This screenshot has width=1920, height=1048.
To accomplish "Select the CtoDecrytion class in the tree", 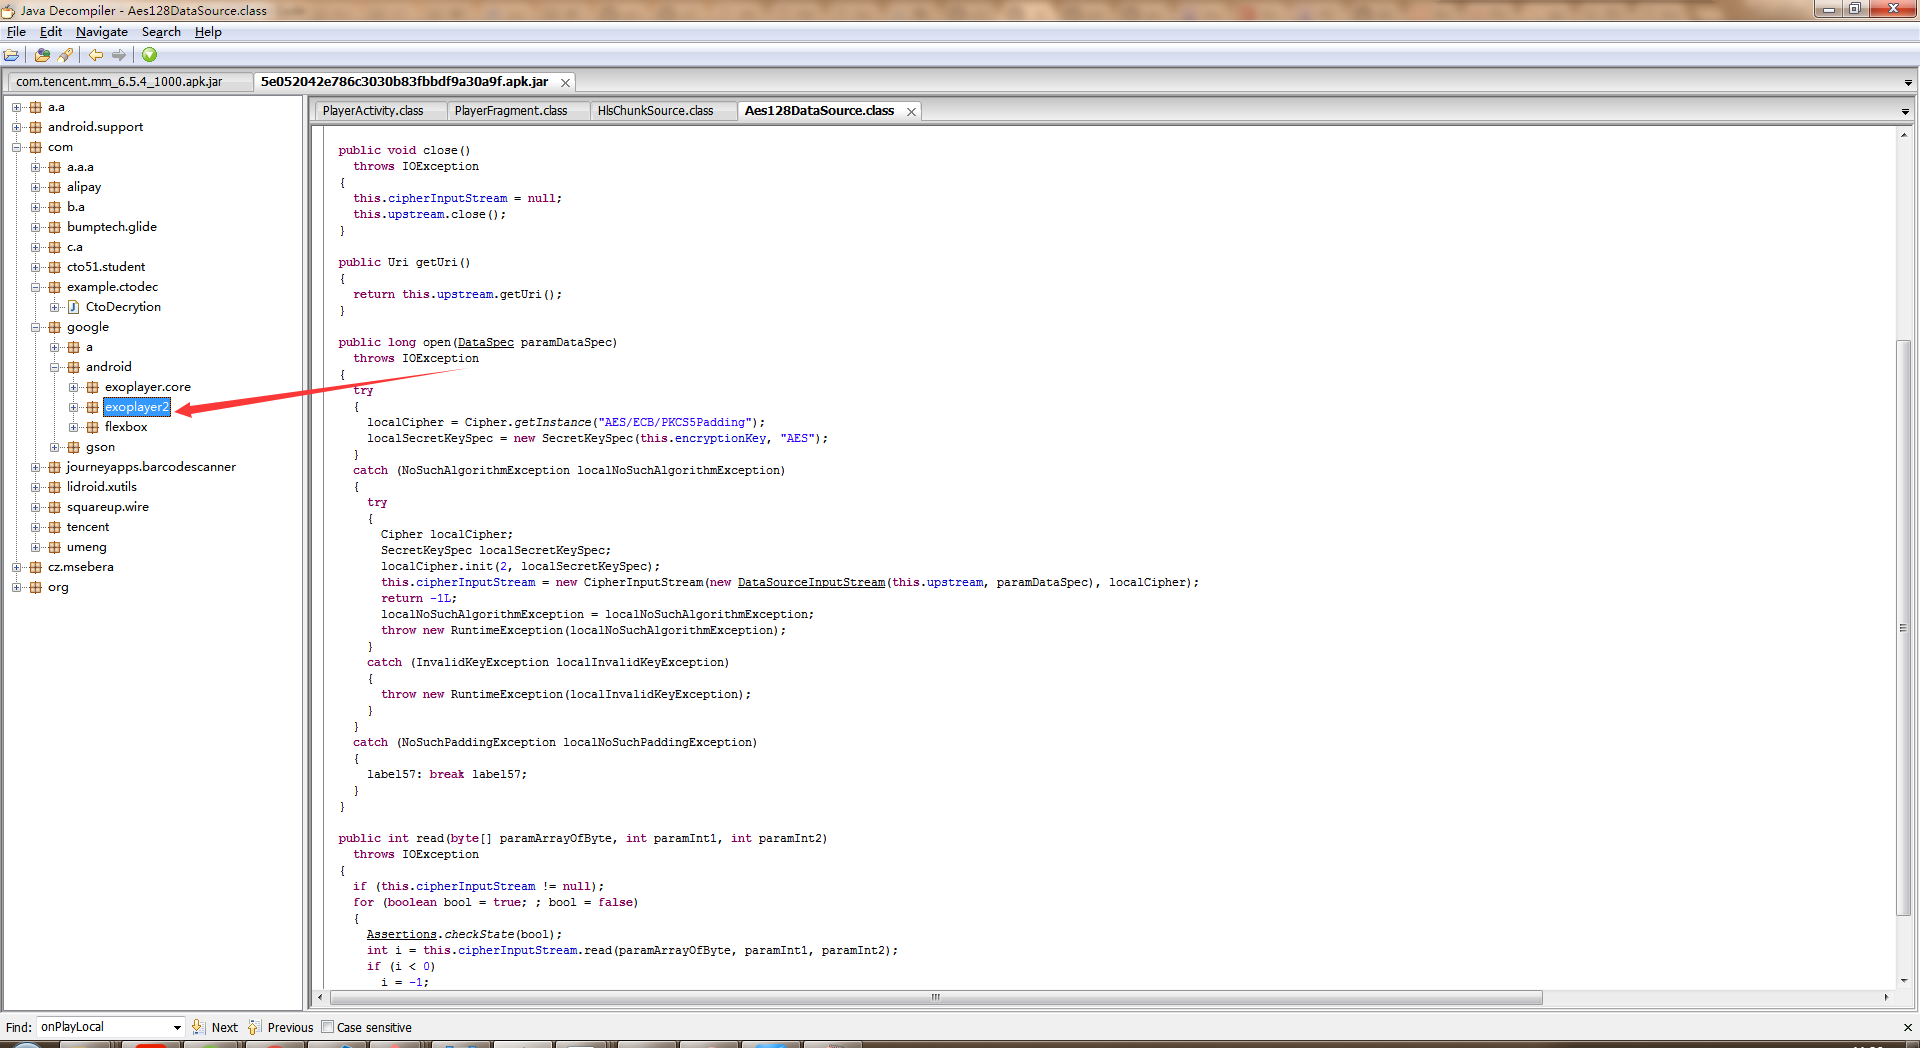I will click(x=124, y=306).
